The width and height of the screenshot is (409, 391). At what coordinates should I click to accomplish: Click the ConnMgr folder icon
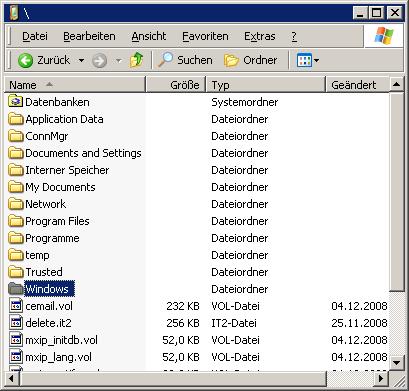(x=15, y=136)
